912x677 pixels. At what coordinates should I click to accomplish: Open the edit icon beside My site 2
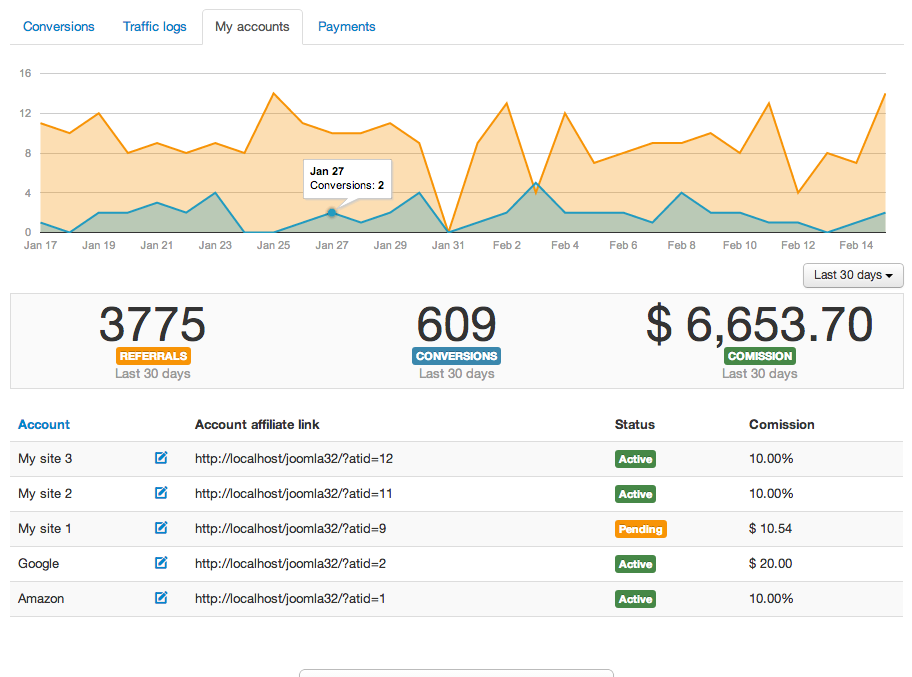(161, 493)
